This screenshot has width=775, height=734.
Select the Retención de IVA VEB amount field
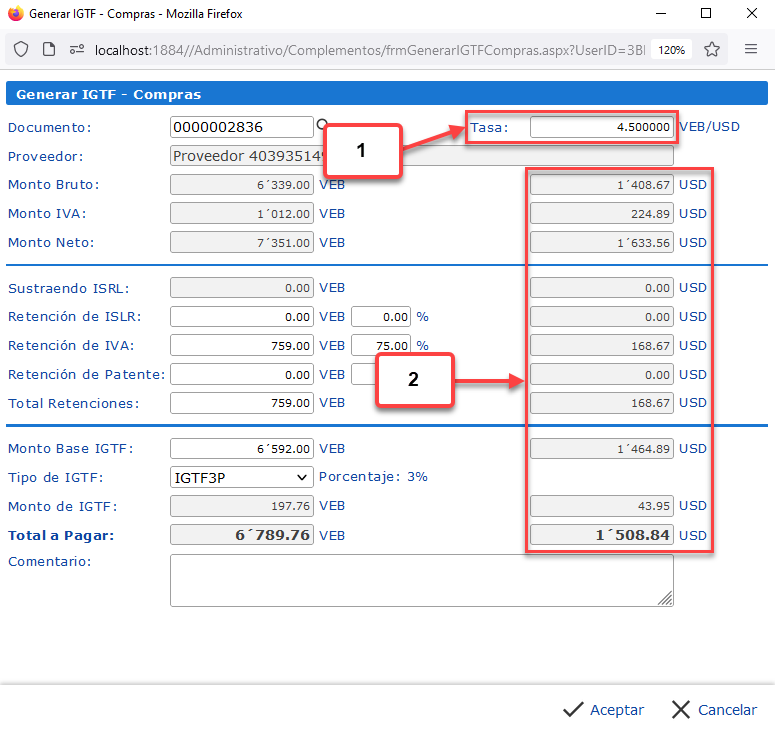point(242,345)
